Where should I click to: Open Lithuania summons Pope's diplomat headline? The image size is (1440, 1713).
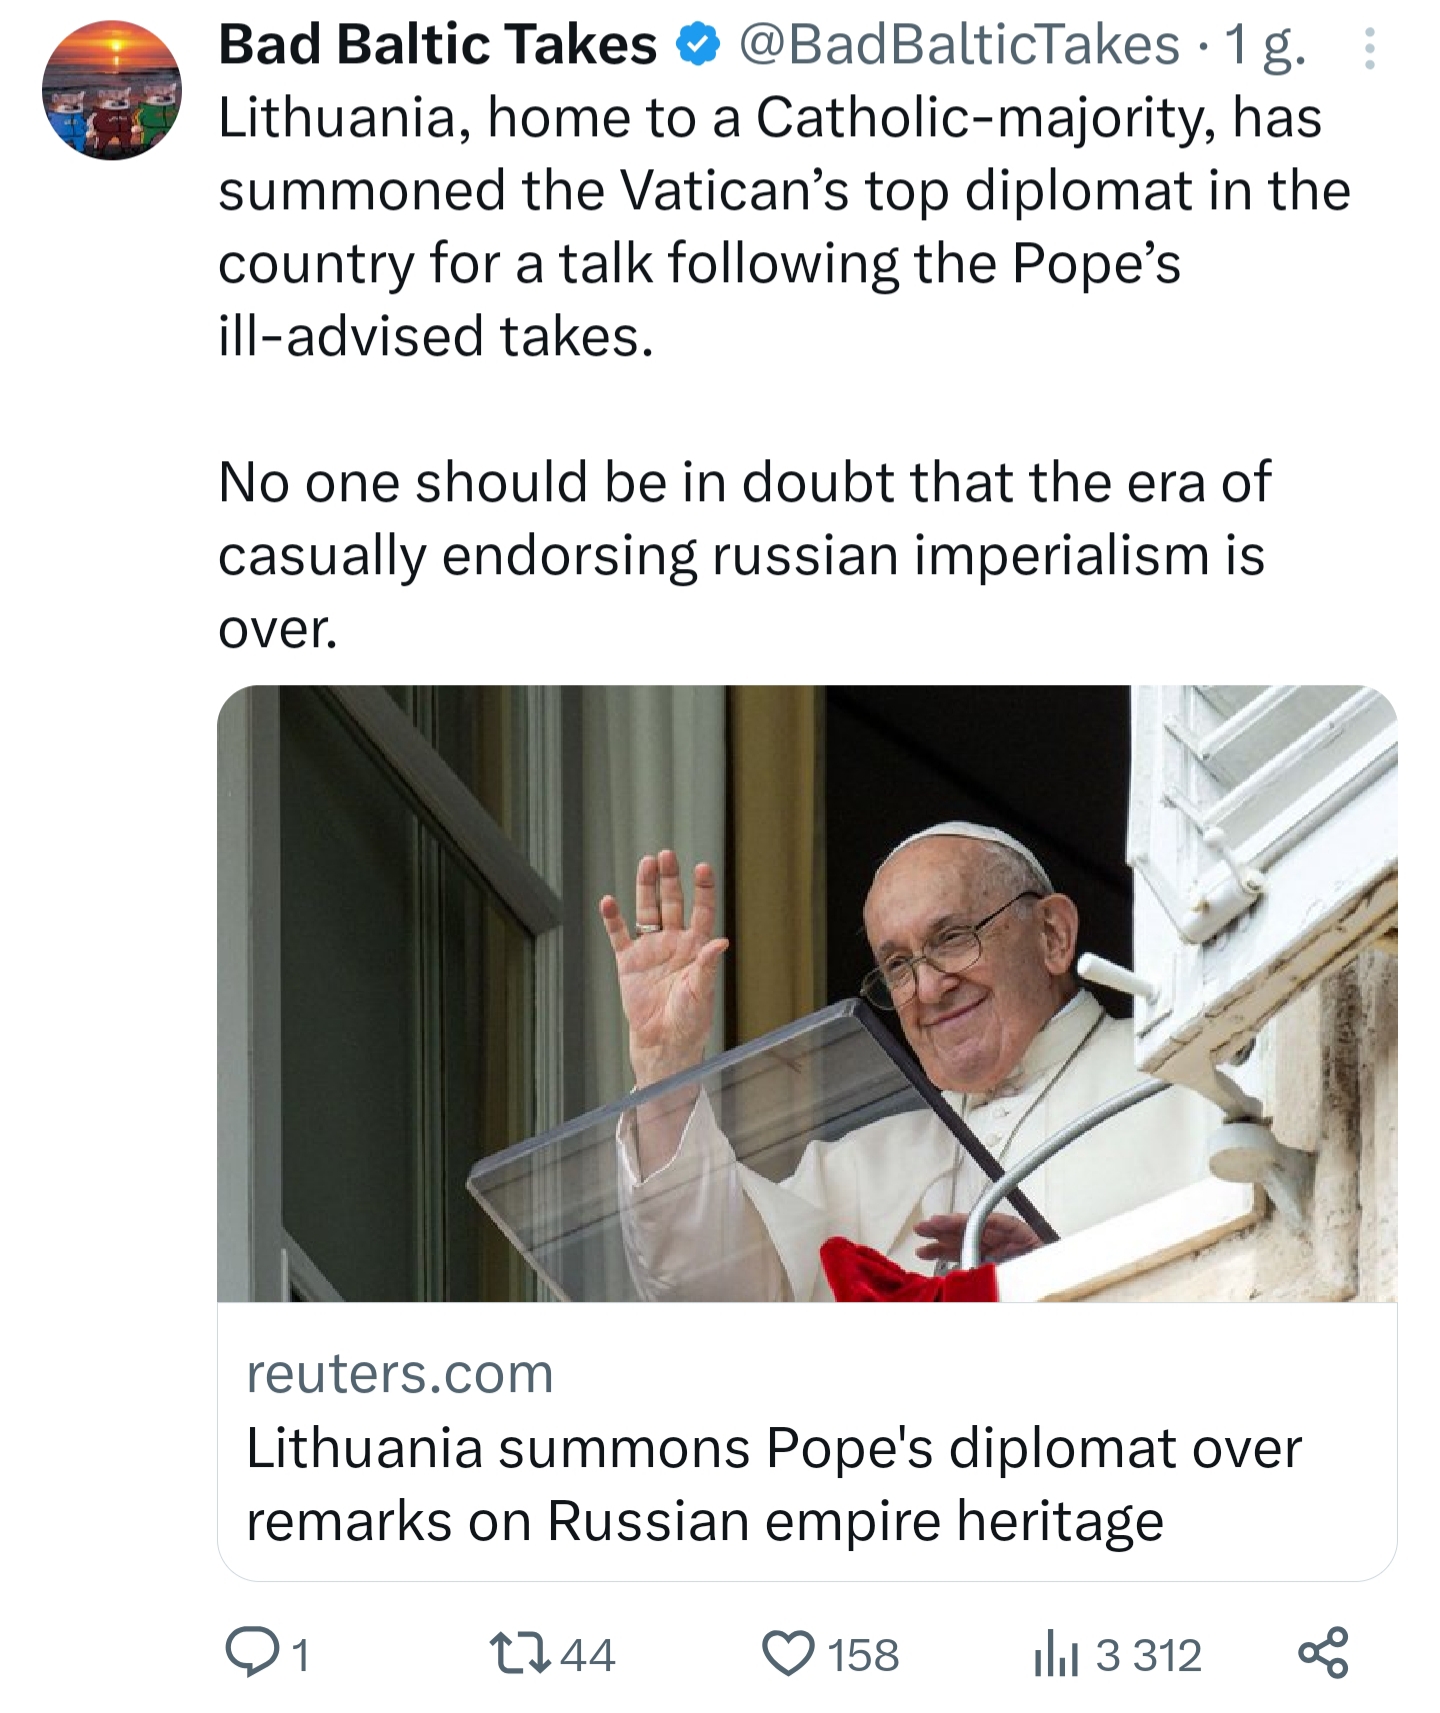click(x=774, y=1484)
